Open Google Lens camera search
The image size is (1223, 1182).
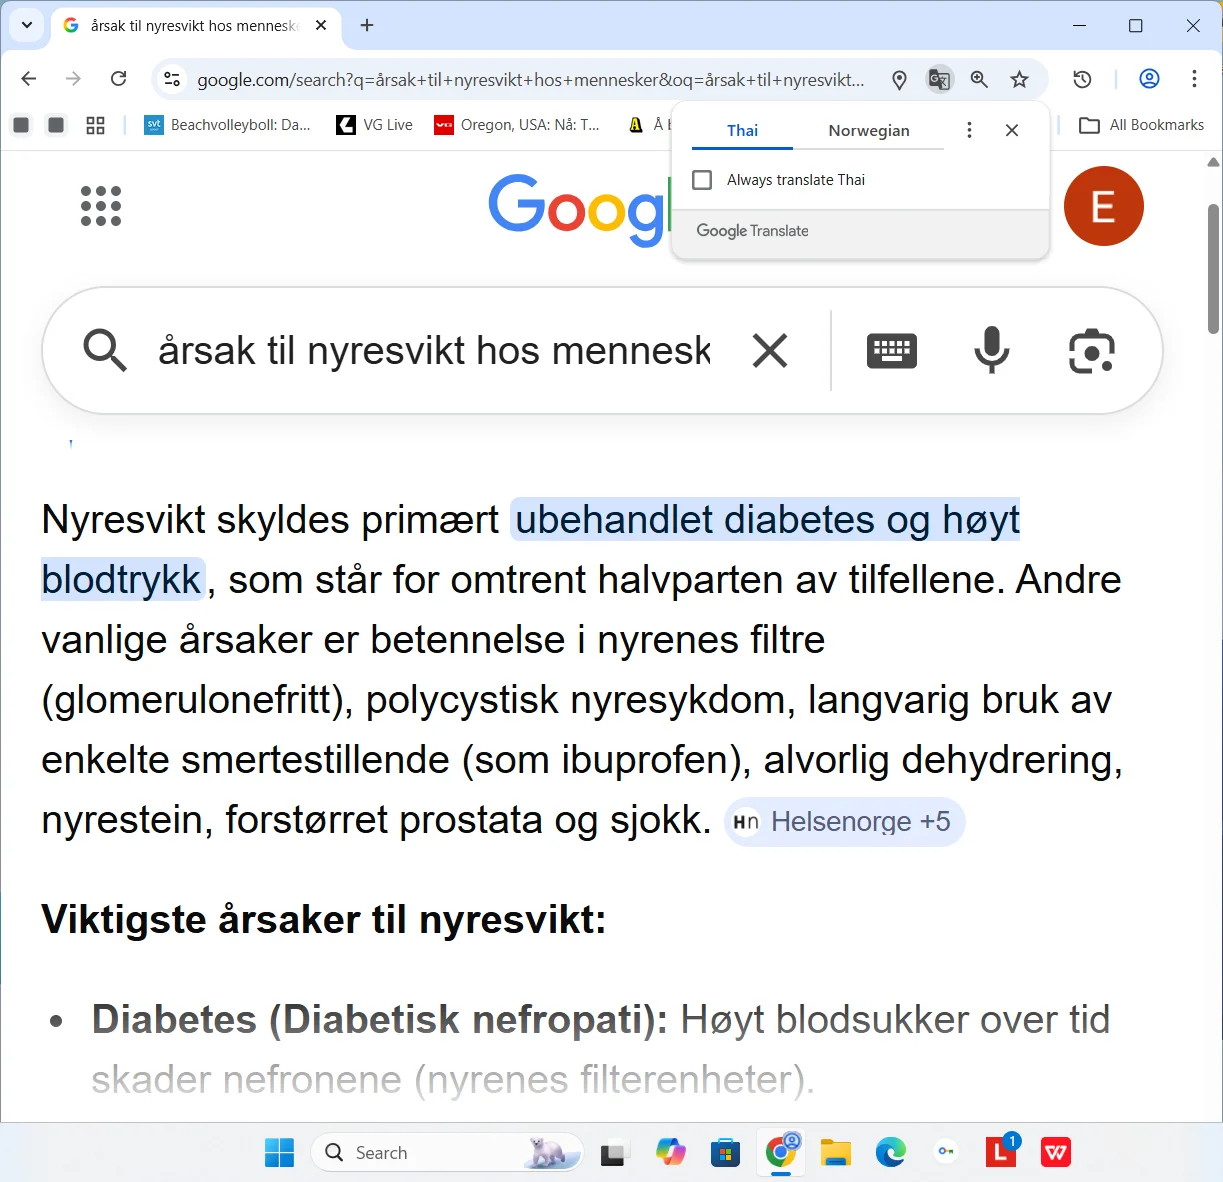(1092, 351)
